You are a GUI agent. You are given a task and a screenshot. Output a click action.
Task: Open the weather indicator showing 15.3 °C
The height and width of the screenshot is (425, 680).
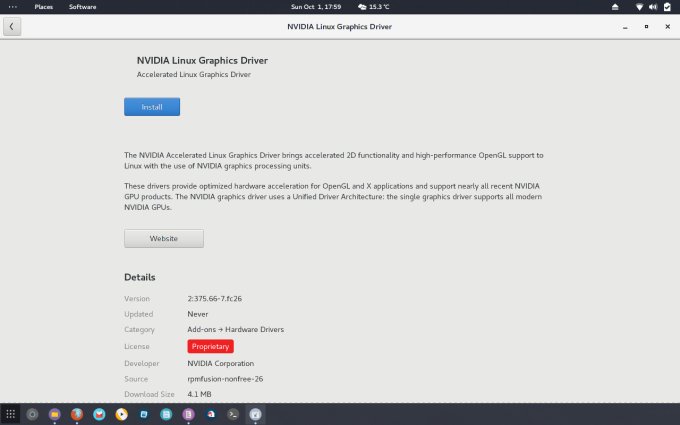click(373, 7)
